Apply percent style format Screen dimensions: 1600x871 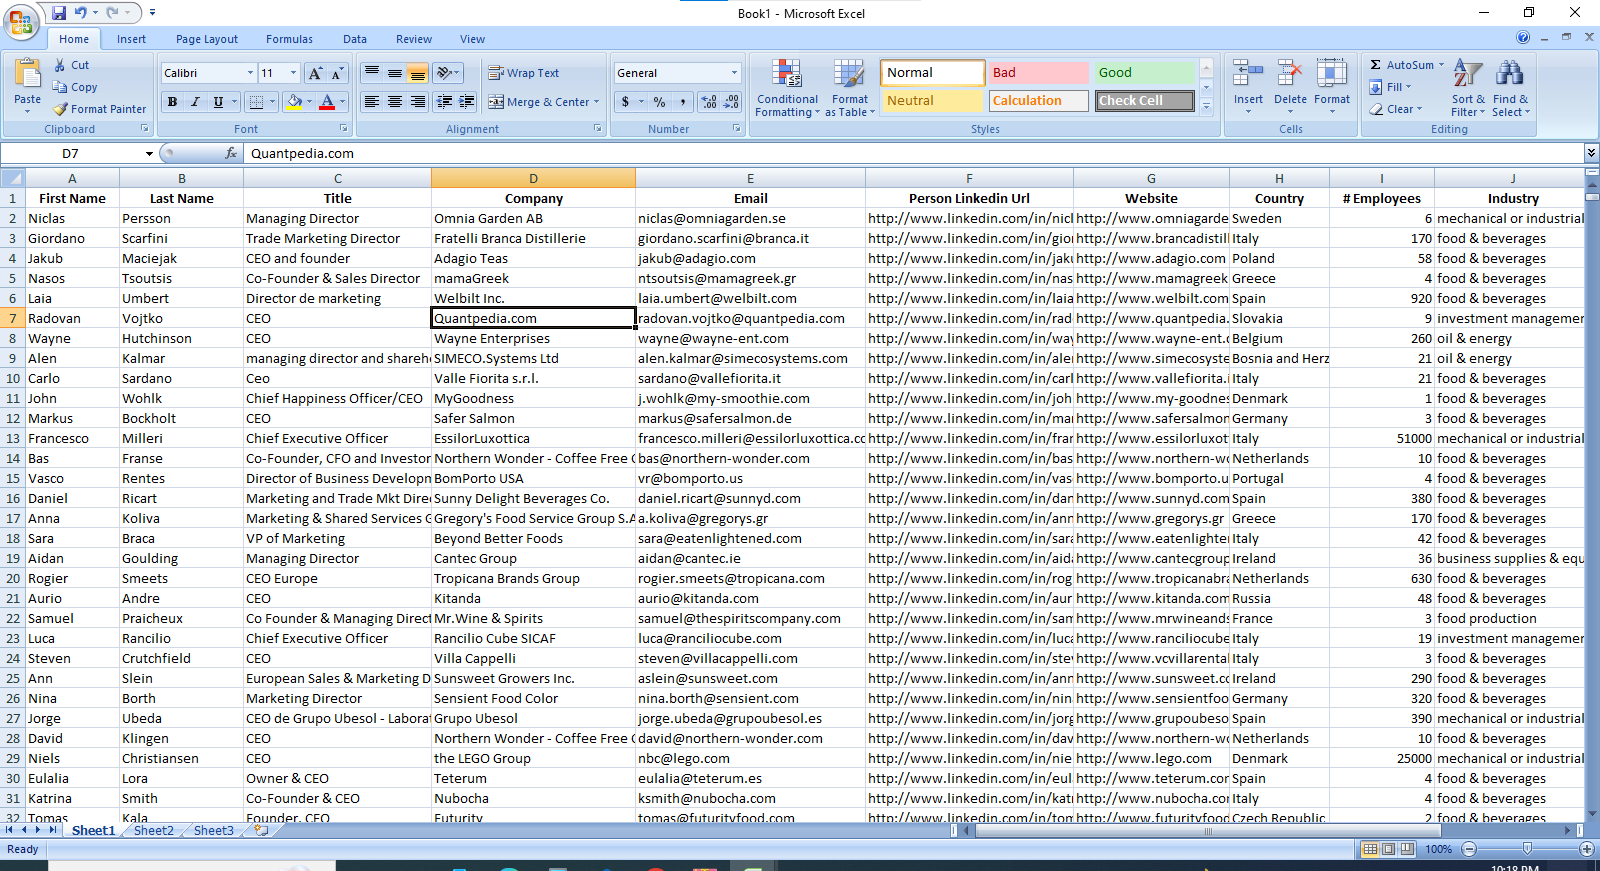[x=660, y=102]
